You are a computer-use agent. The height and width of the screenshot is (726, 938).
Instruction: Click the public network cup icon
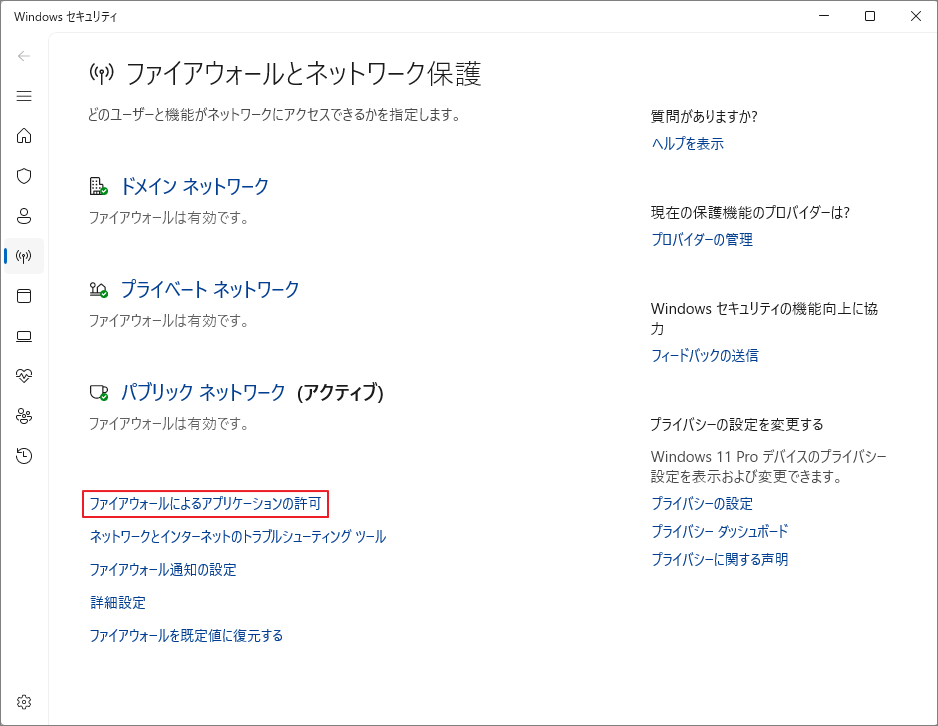(x=98, y=392)
